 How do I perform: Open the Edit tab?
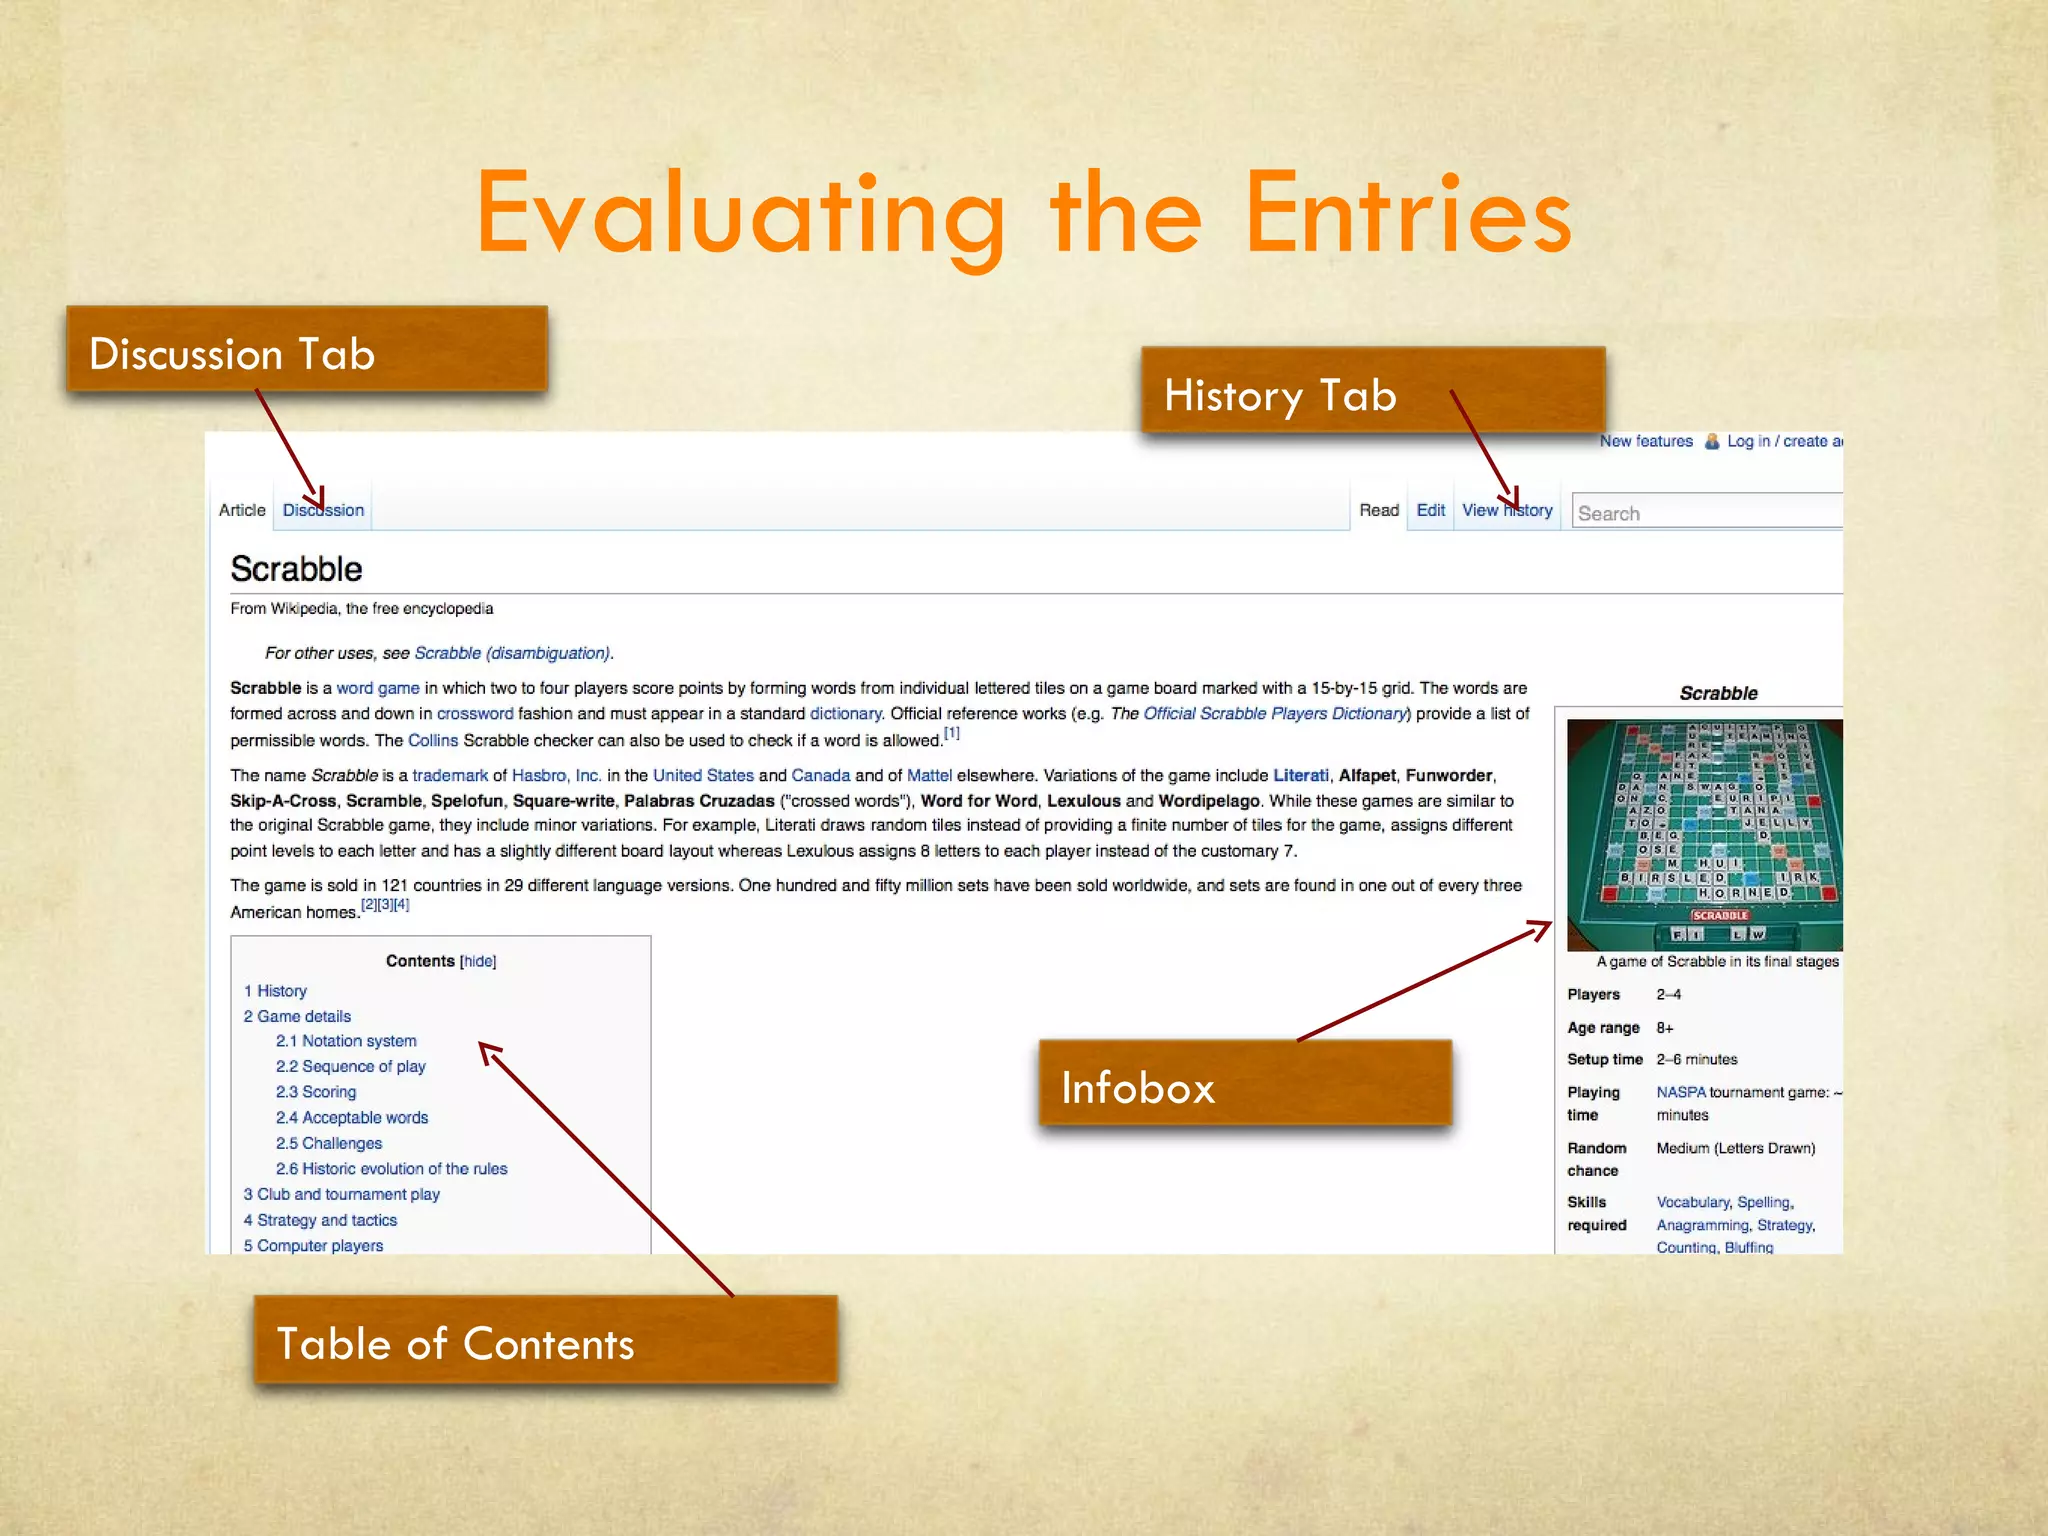(x=1431, y=510)
